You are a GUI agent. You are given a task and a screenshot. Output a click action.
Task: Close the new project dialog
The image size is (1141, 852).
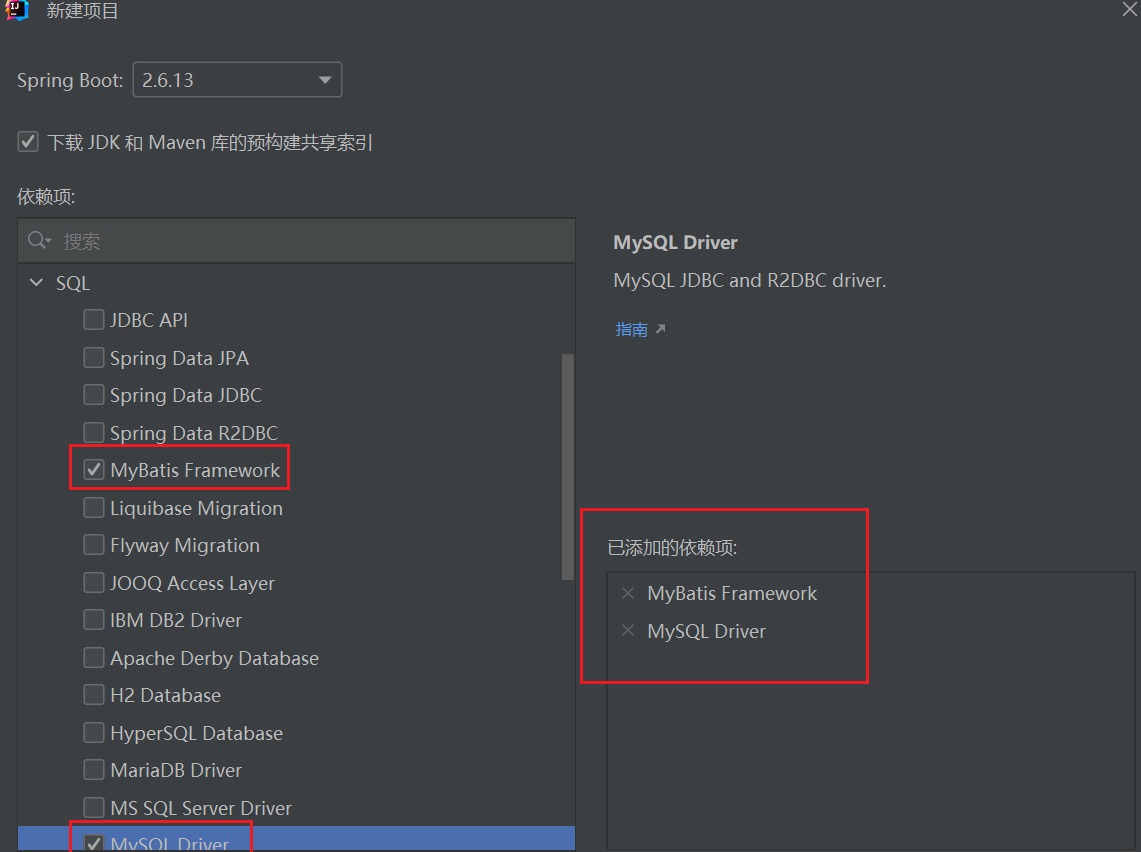tap(1129, 9)
